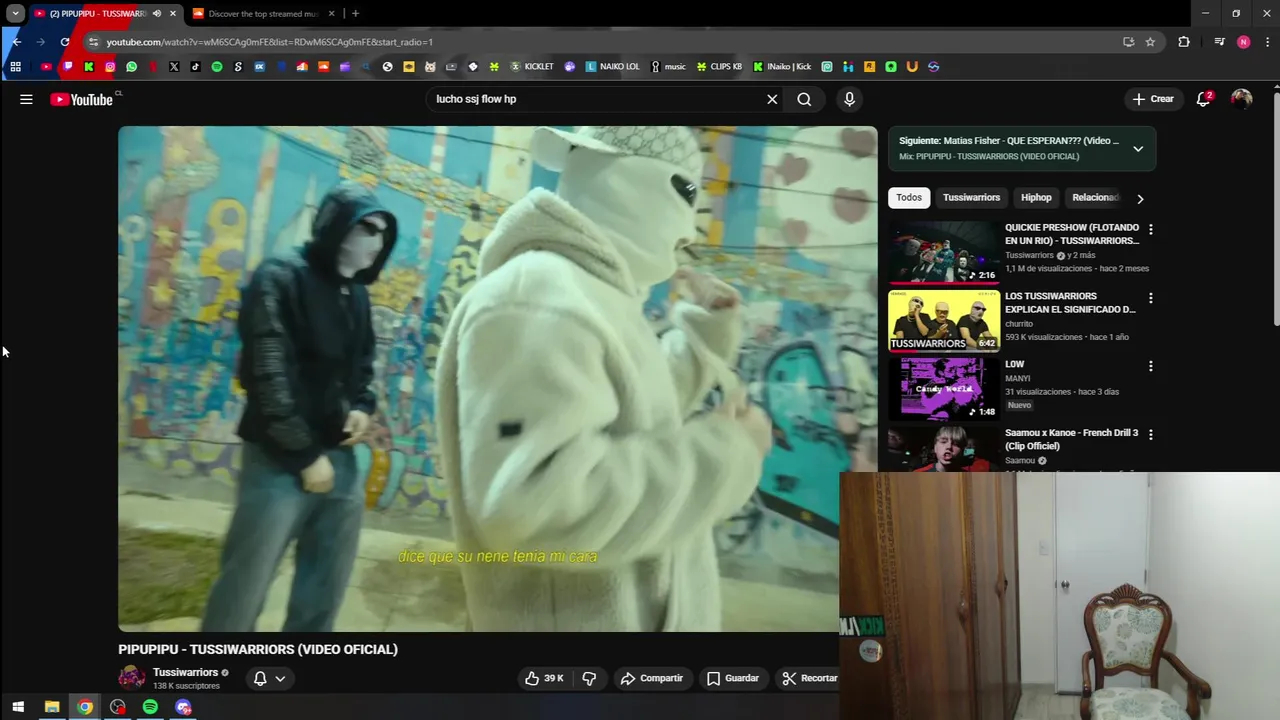The width and height of the screenshot is (1280, 720).
Task: Switch to the Discover top streamed music tab
Action: (x=263, y=14)
